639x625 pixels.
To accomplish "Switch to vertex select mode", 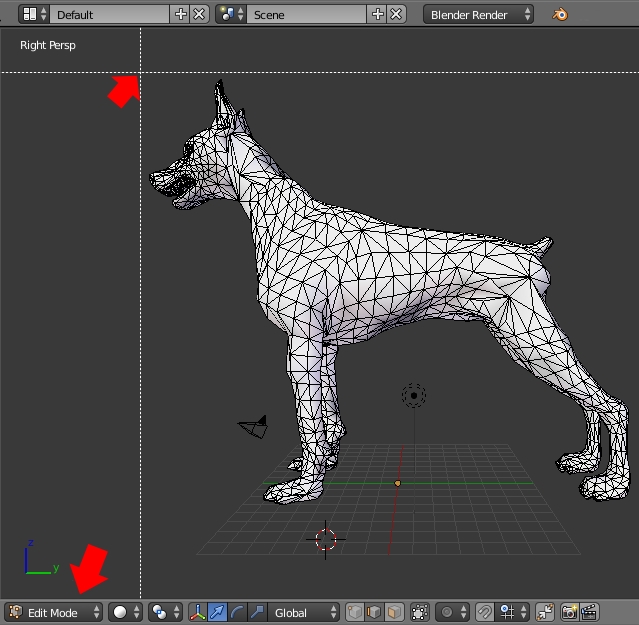I will click(355, 612).
